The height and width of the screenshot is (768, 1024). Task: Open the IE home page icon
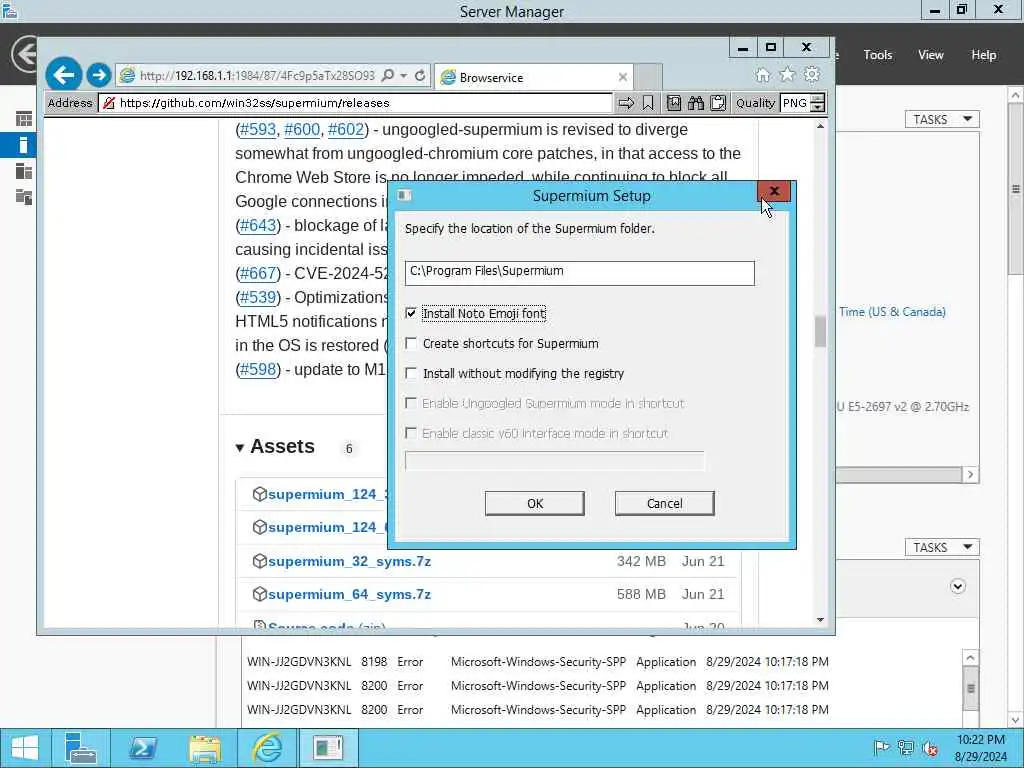pos(762,74)
